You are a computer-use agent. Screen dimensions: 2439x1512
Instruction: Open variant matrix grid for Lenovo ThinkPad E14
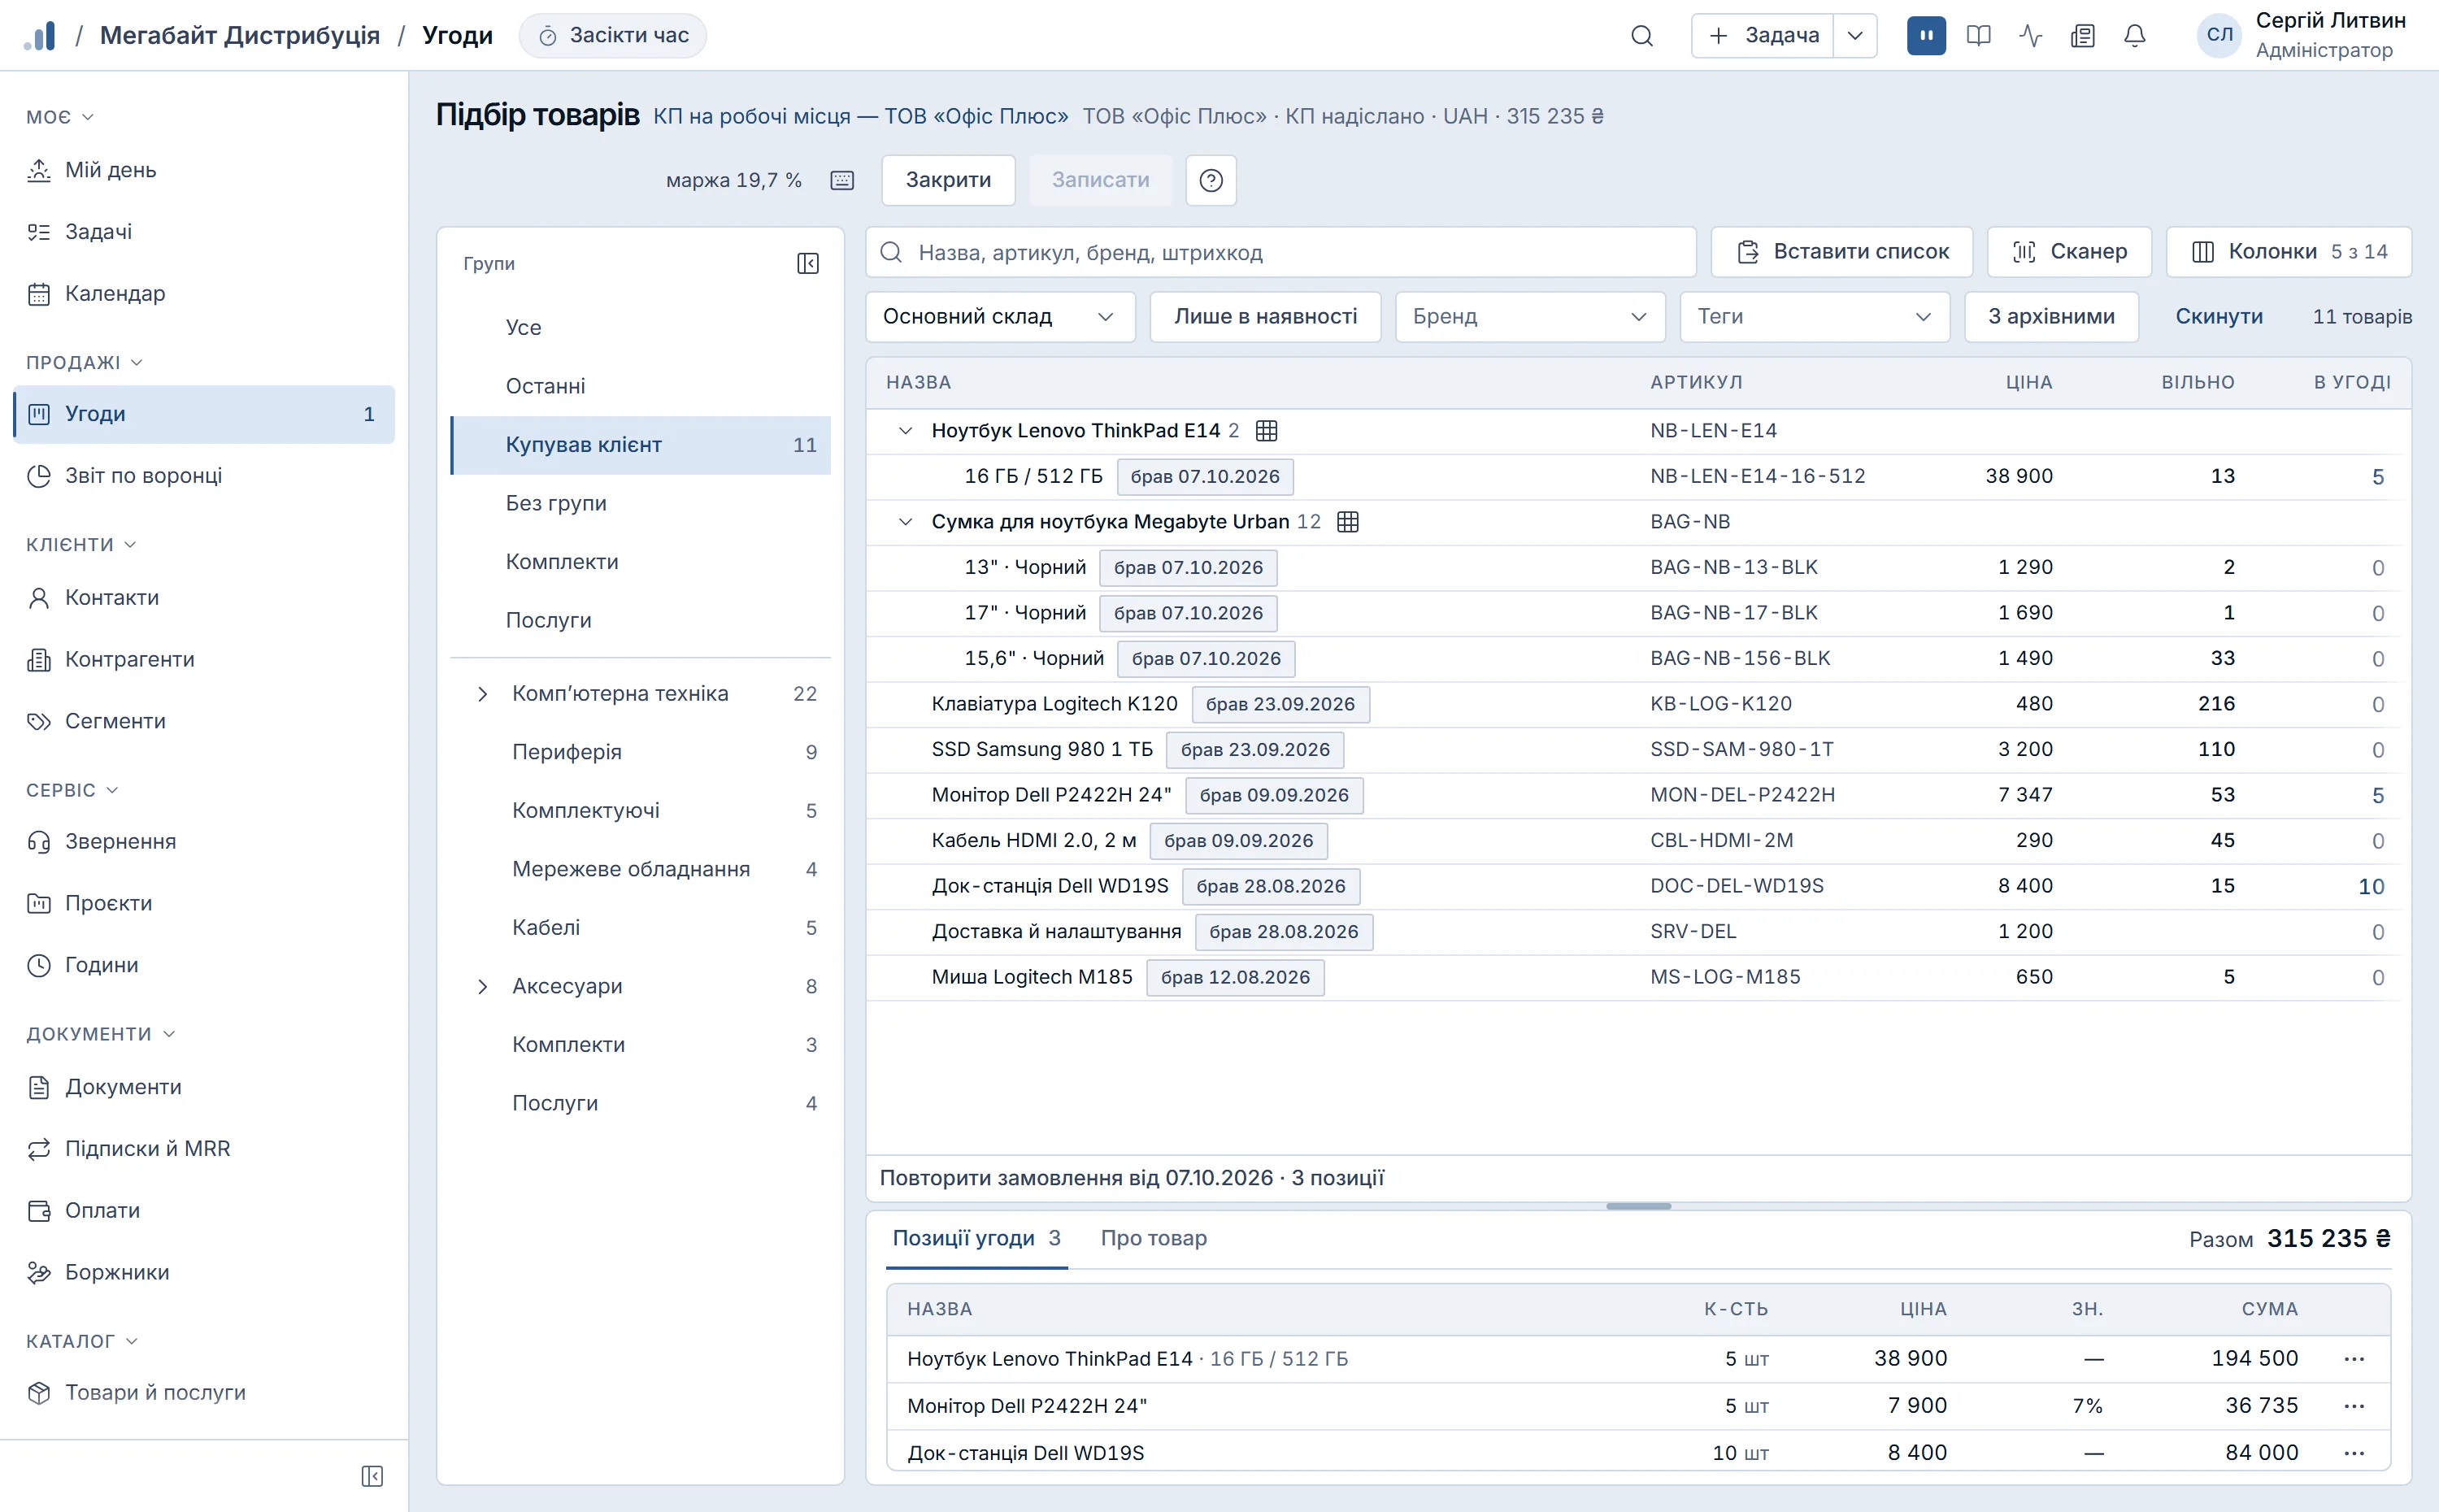tap(1266, 431)
